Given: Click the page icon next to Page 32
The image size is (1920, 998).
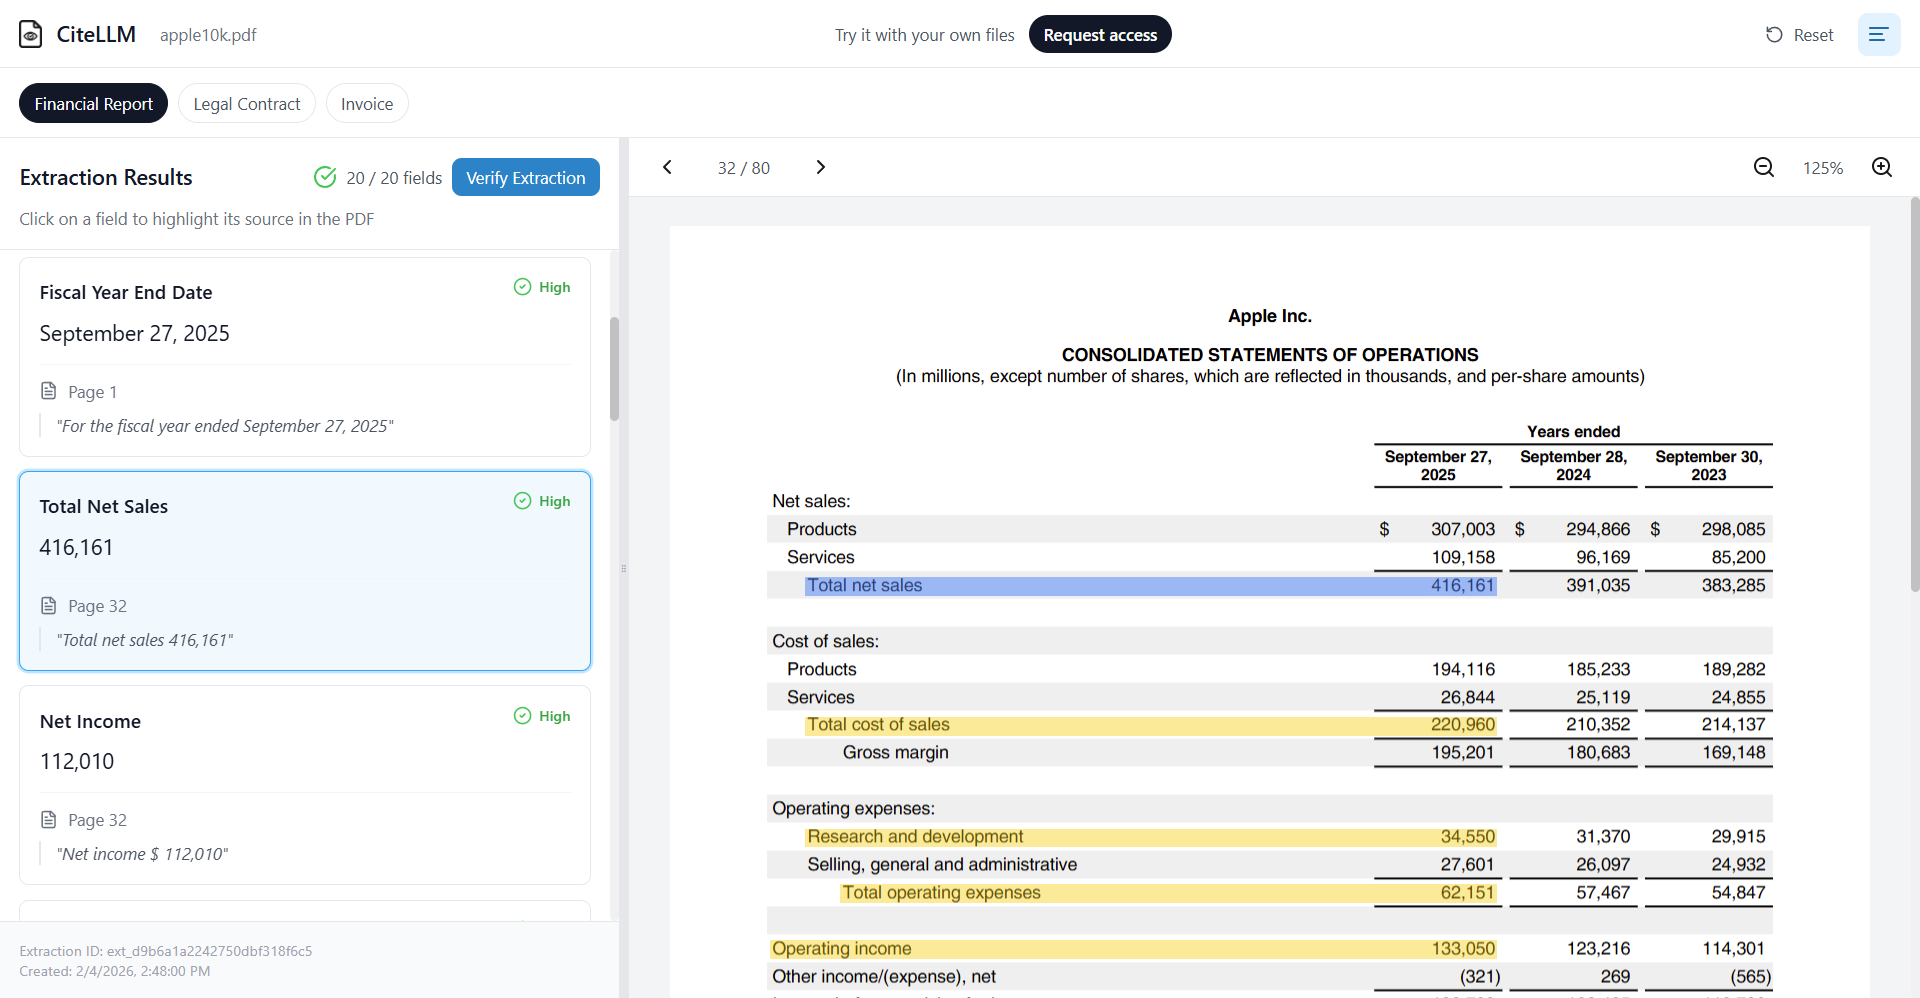Looking at the screenshot, I should coord(48,605).
